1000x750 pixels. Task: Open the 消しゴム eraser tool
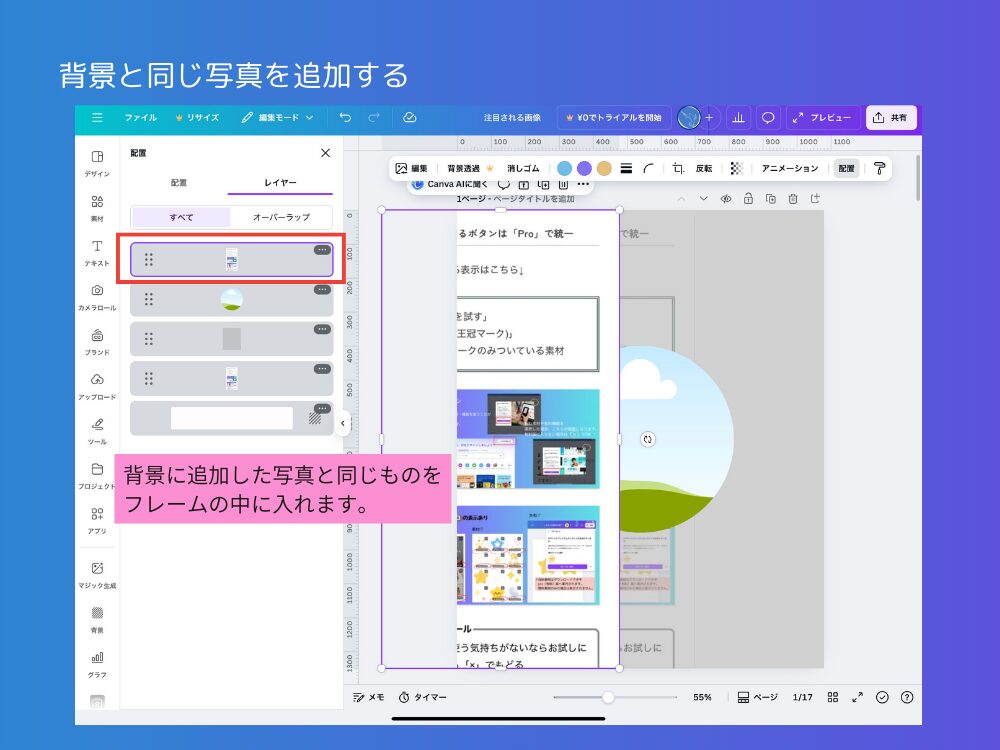(524, 167)
